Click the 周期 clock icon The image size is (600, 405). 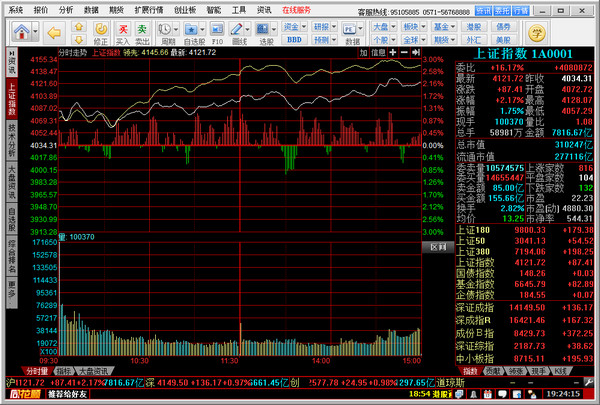165,29
